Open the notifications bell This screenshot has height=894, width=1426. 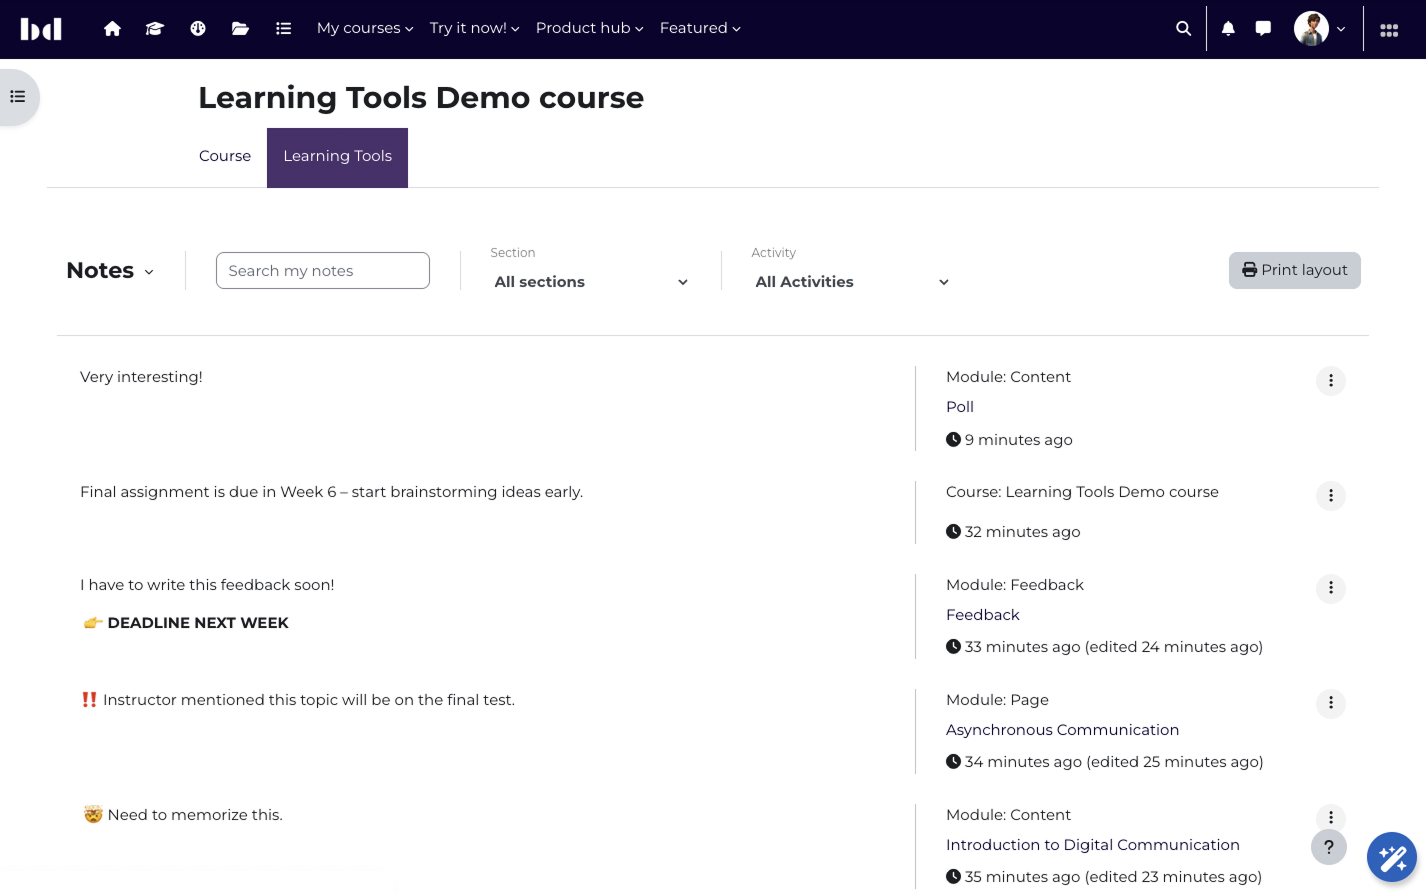point(1228,29)
